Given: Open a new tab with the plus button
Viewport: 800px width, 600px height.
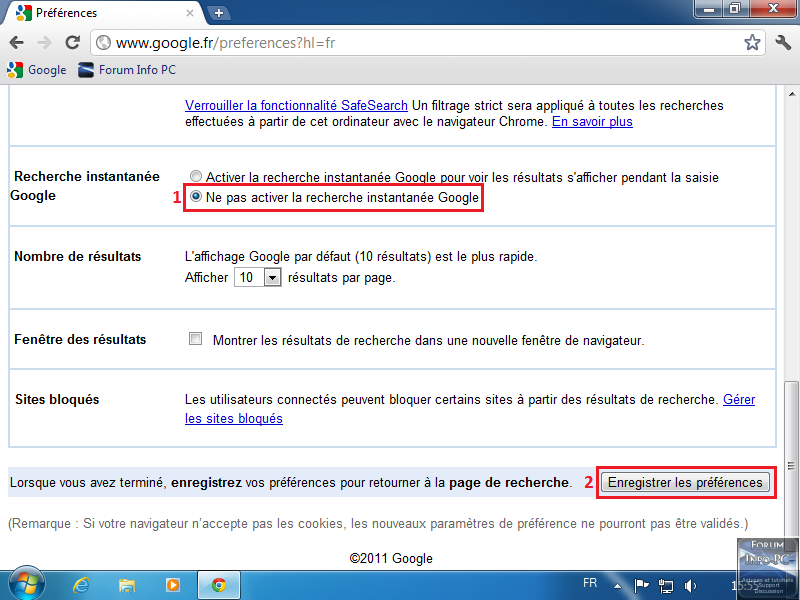Looking at the screenshot, I should pos(219,13).
